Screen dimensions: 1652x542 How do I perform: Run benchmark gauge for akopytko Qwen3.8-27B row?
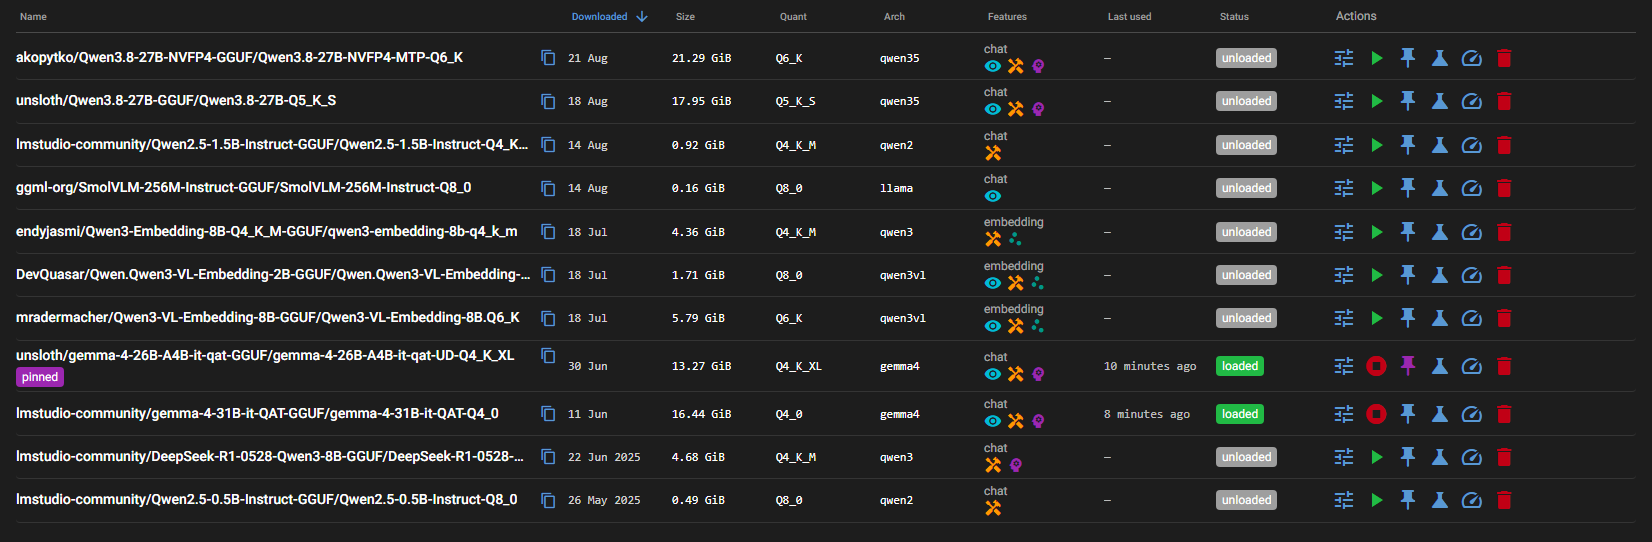tap(1472, 58)
